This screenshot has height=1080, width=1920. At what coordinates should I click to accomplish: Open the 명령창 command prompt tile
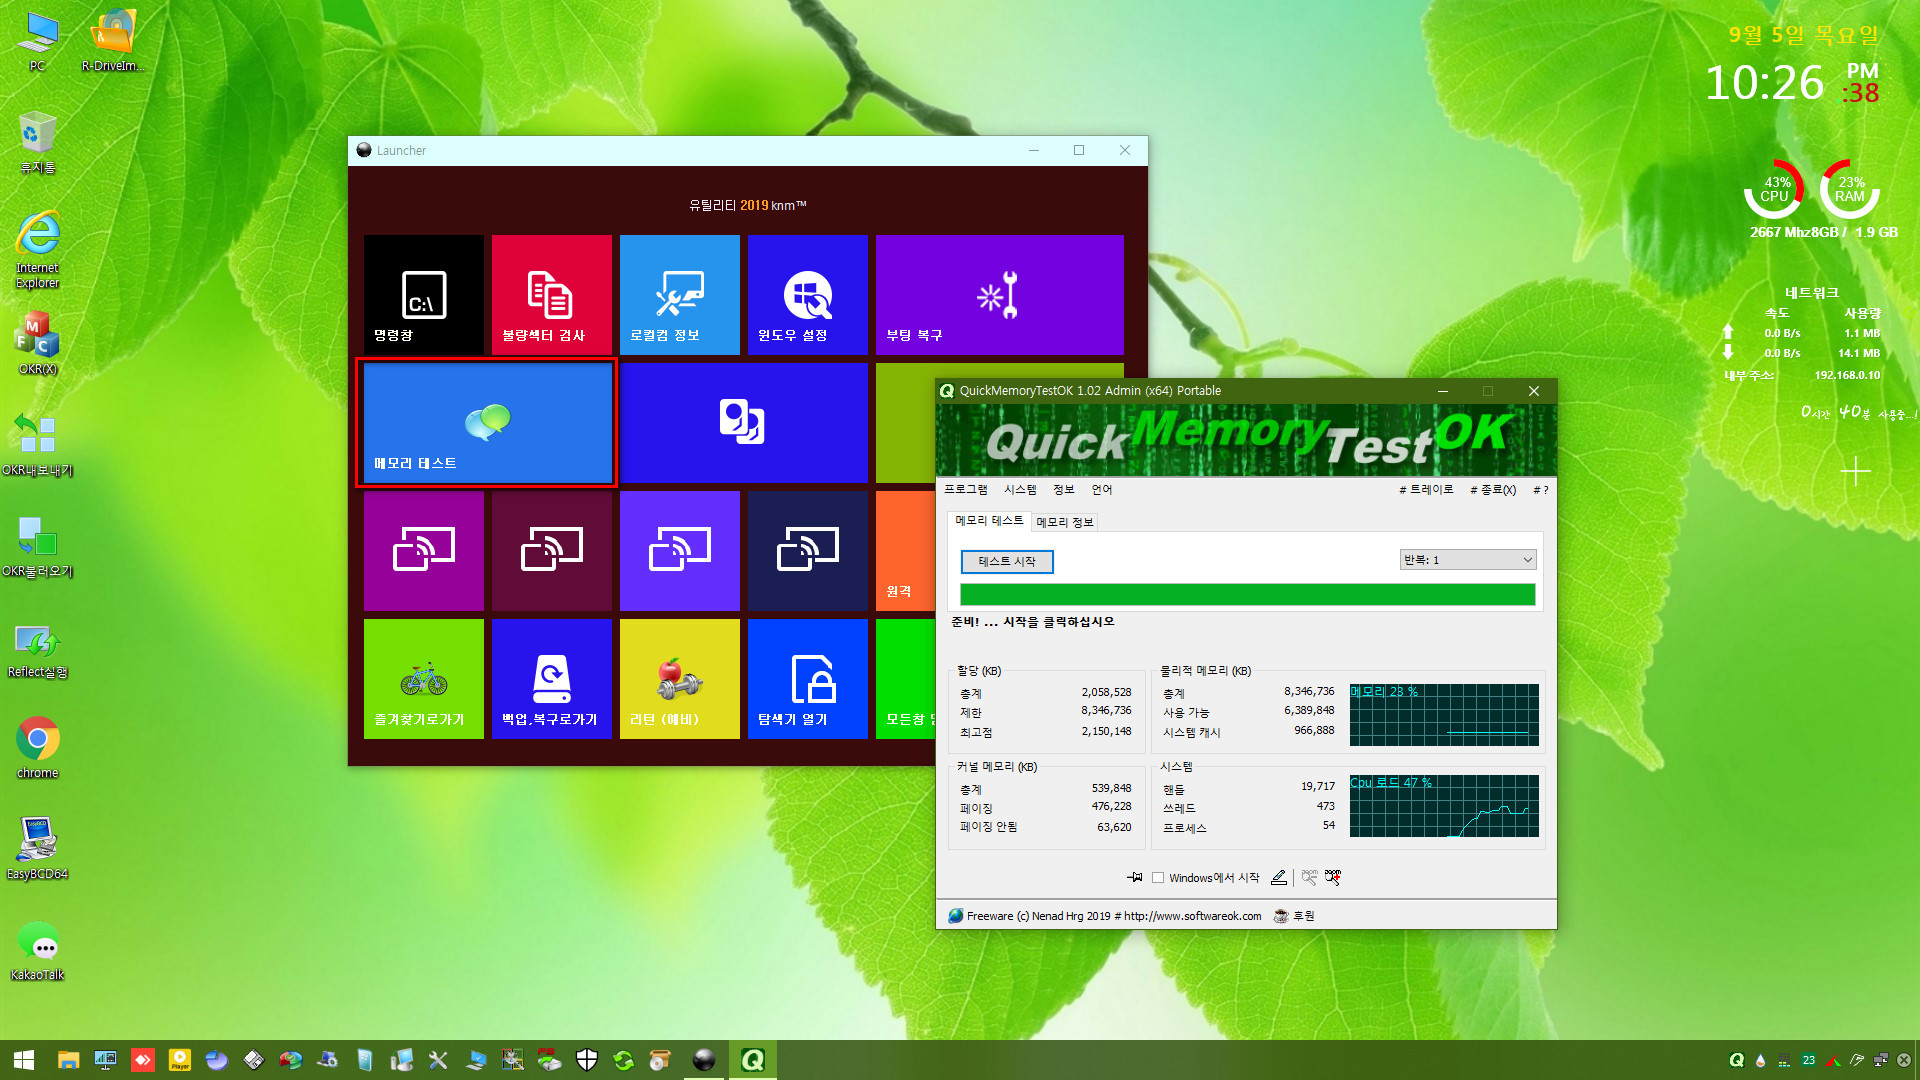(x=424, y=294)
